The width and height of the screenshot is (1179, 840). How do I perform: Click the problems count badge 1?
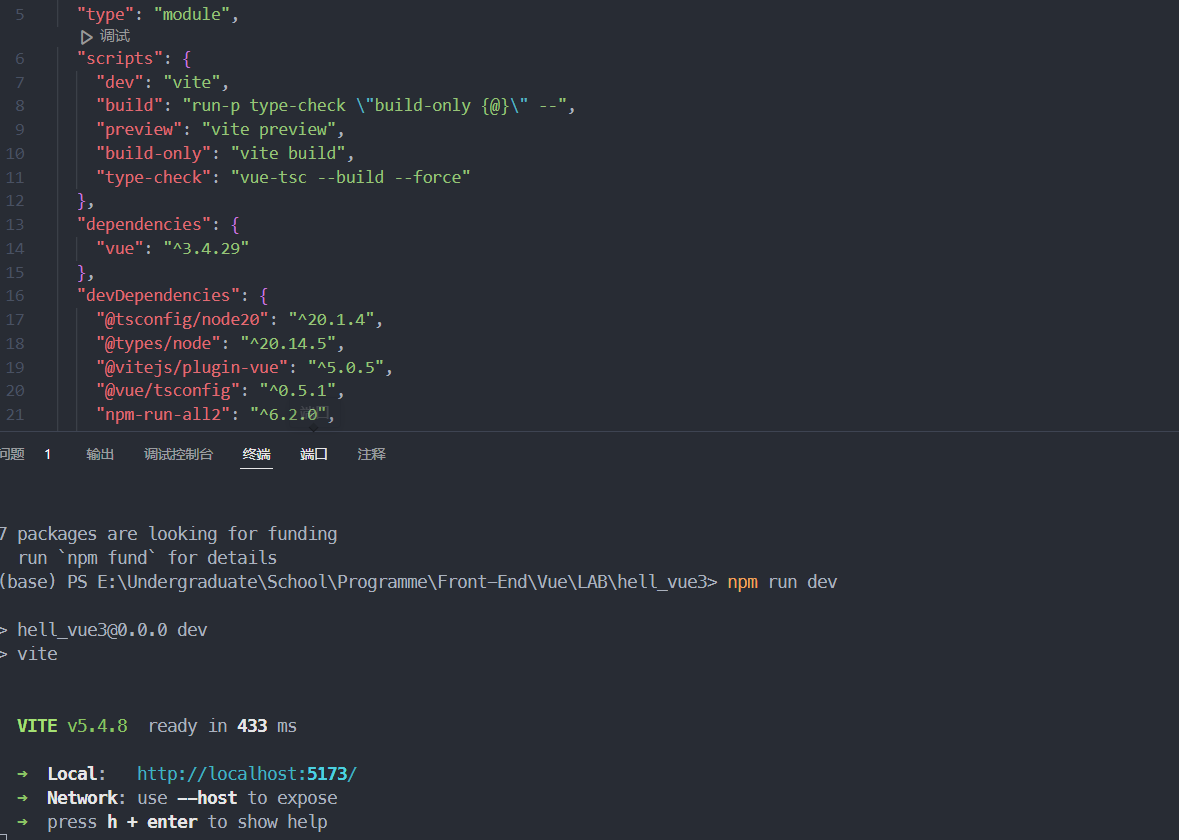tap(47, 454)
